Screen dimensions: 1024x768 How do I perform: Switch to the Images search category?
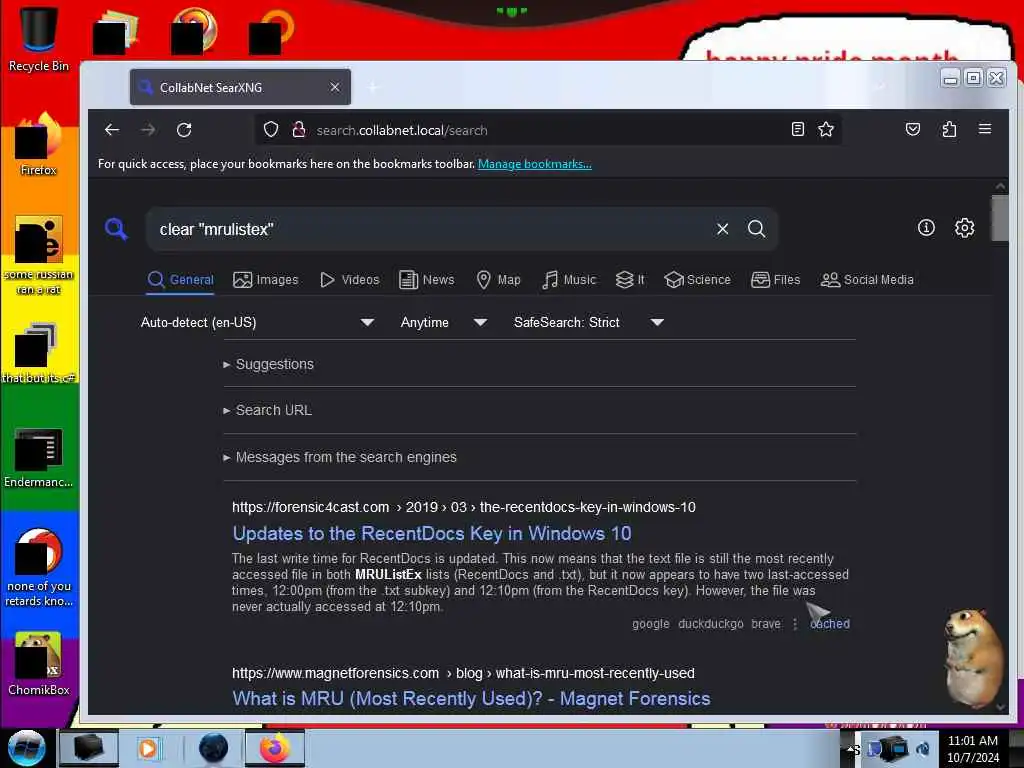(x=266, y=280)
